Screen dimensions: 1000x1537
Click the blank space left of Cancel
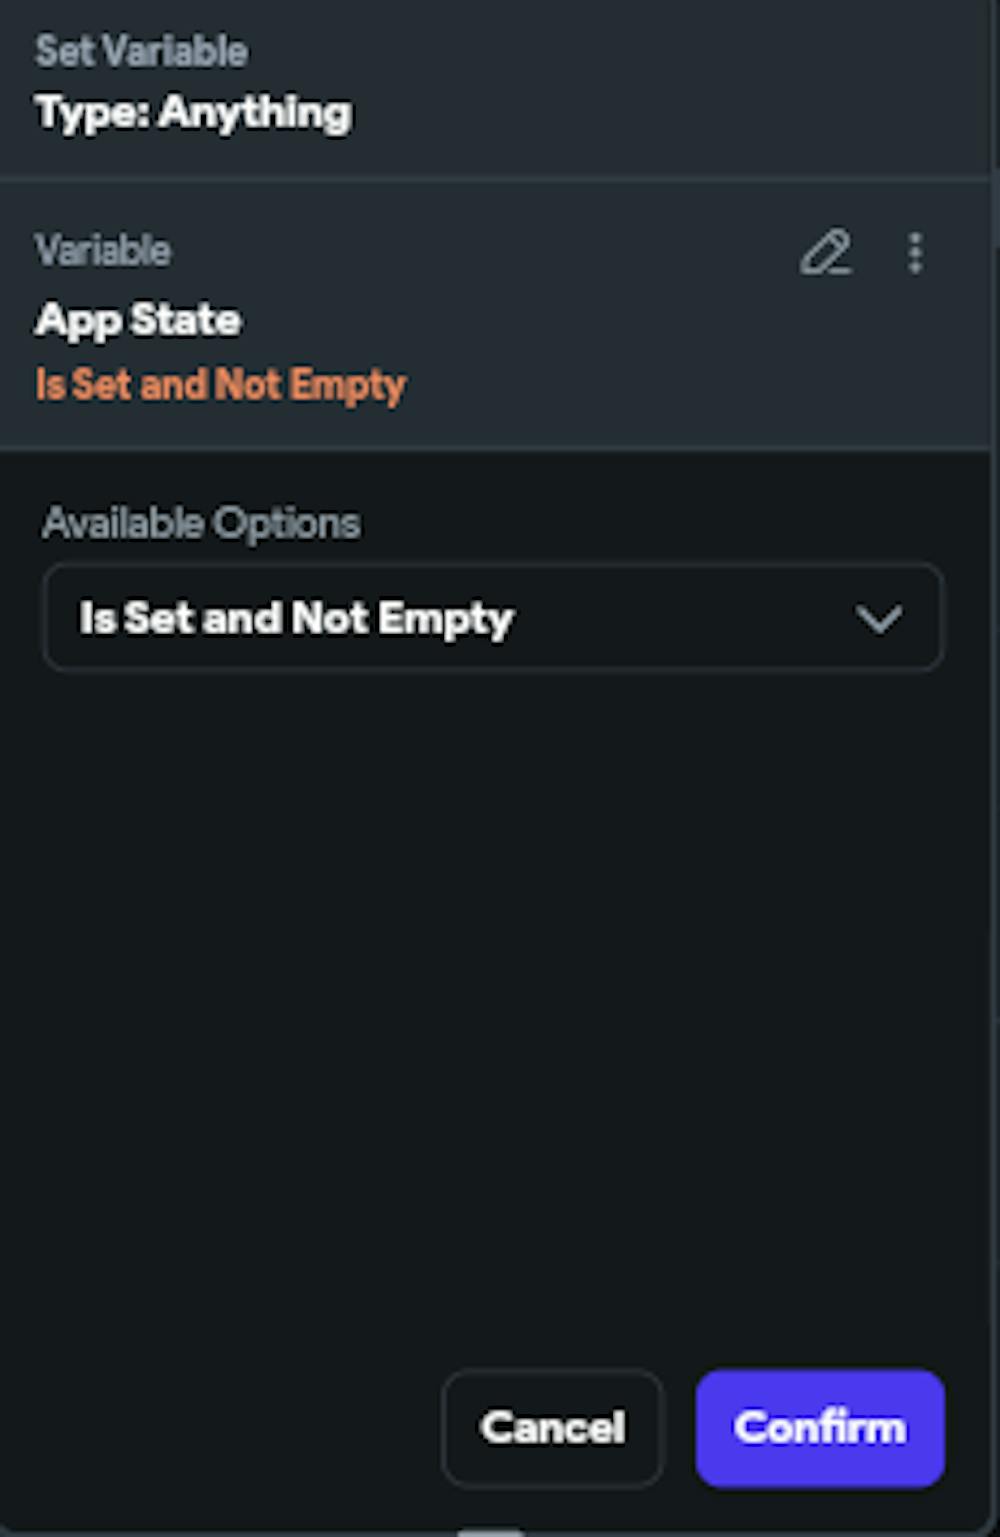pos(220,1427)
